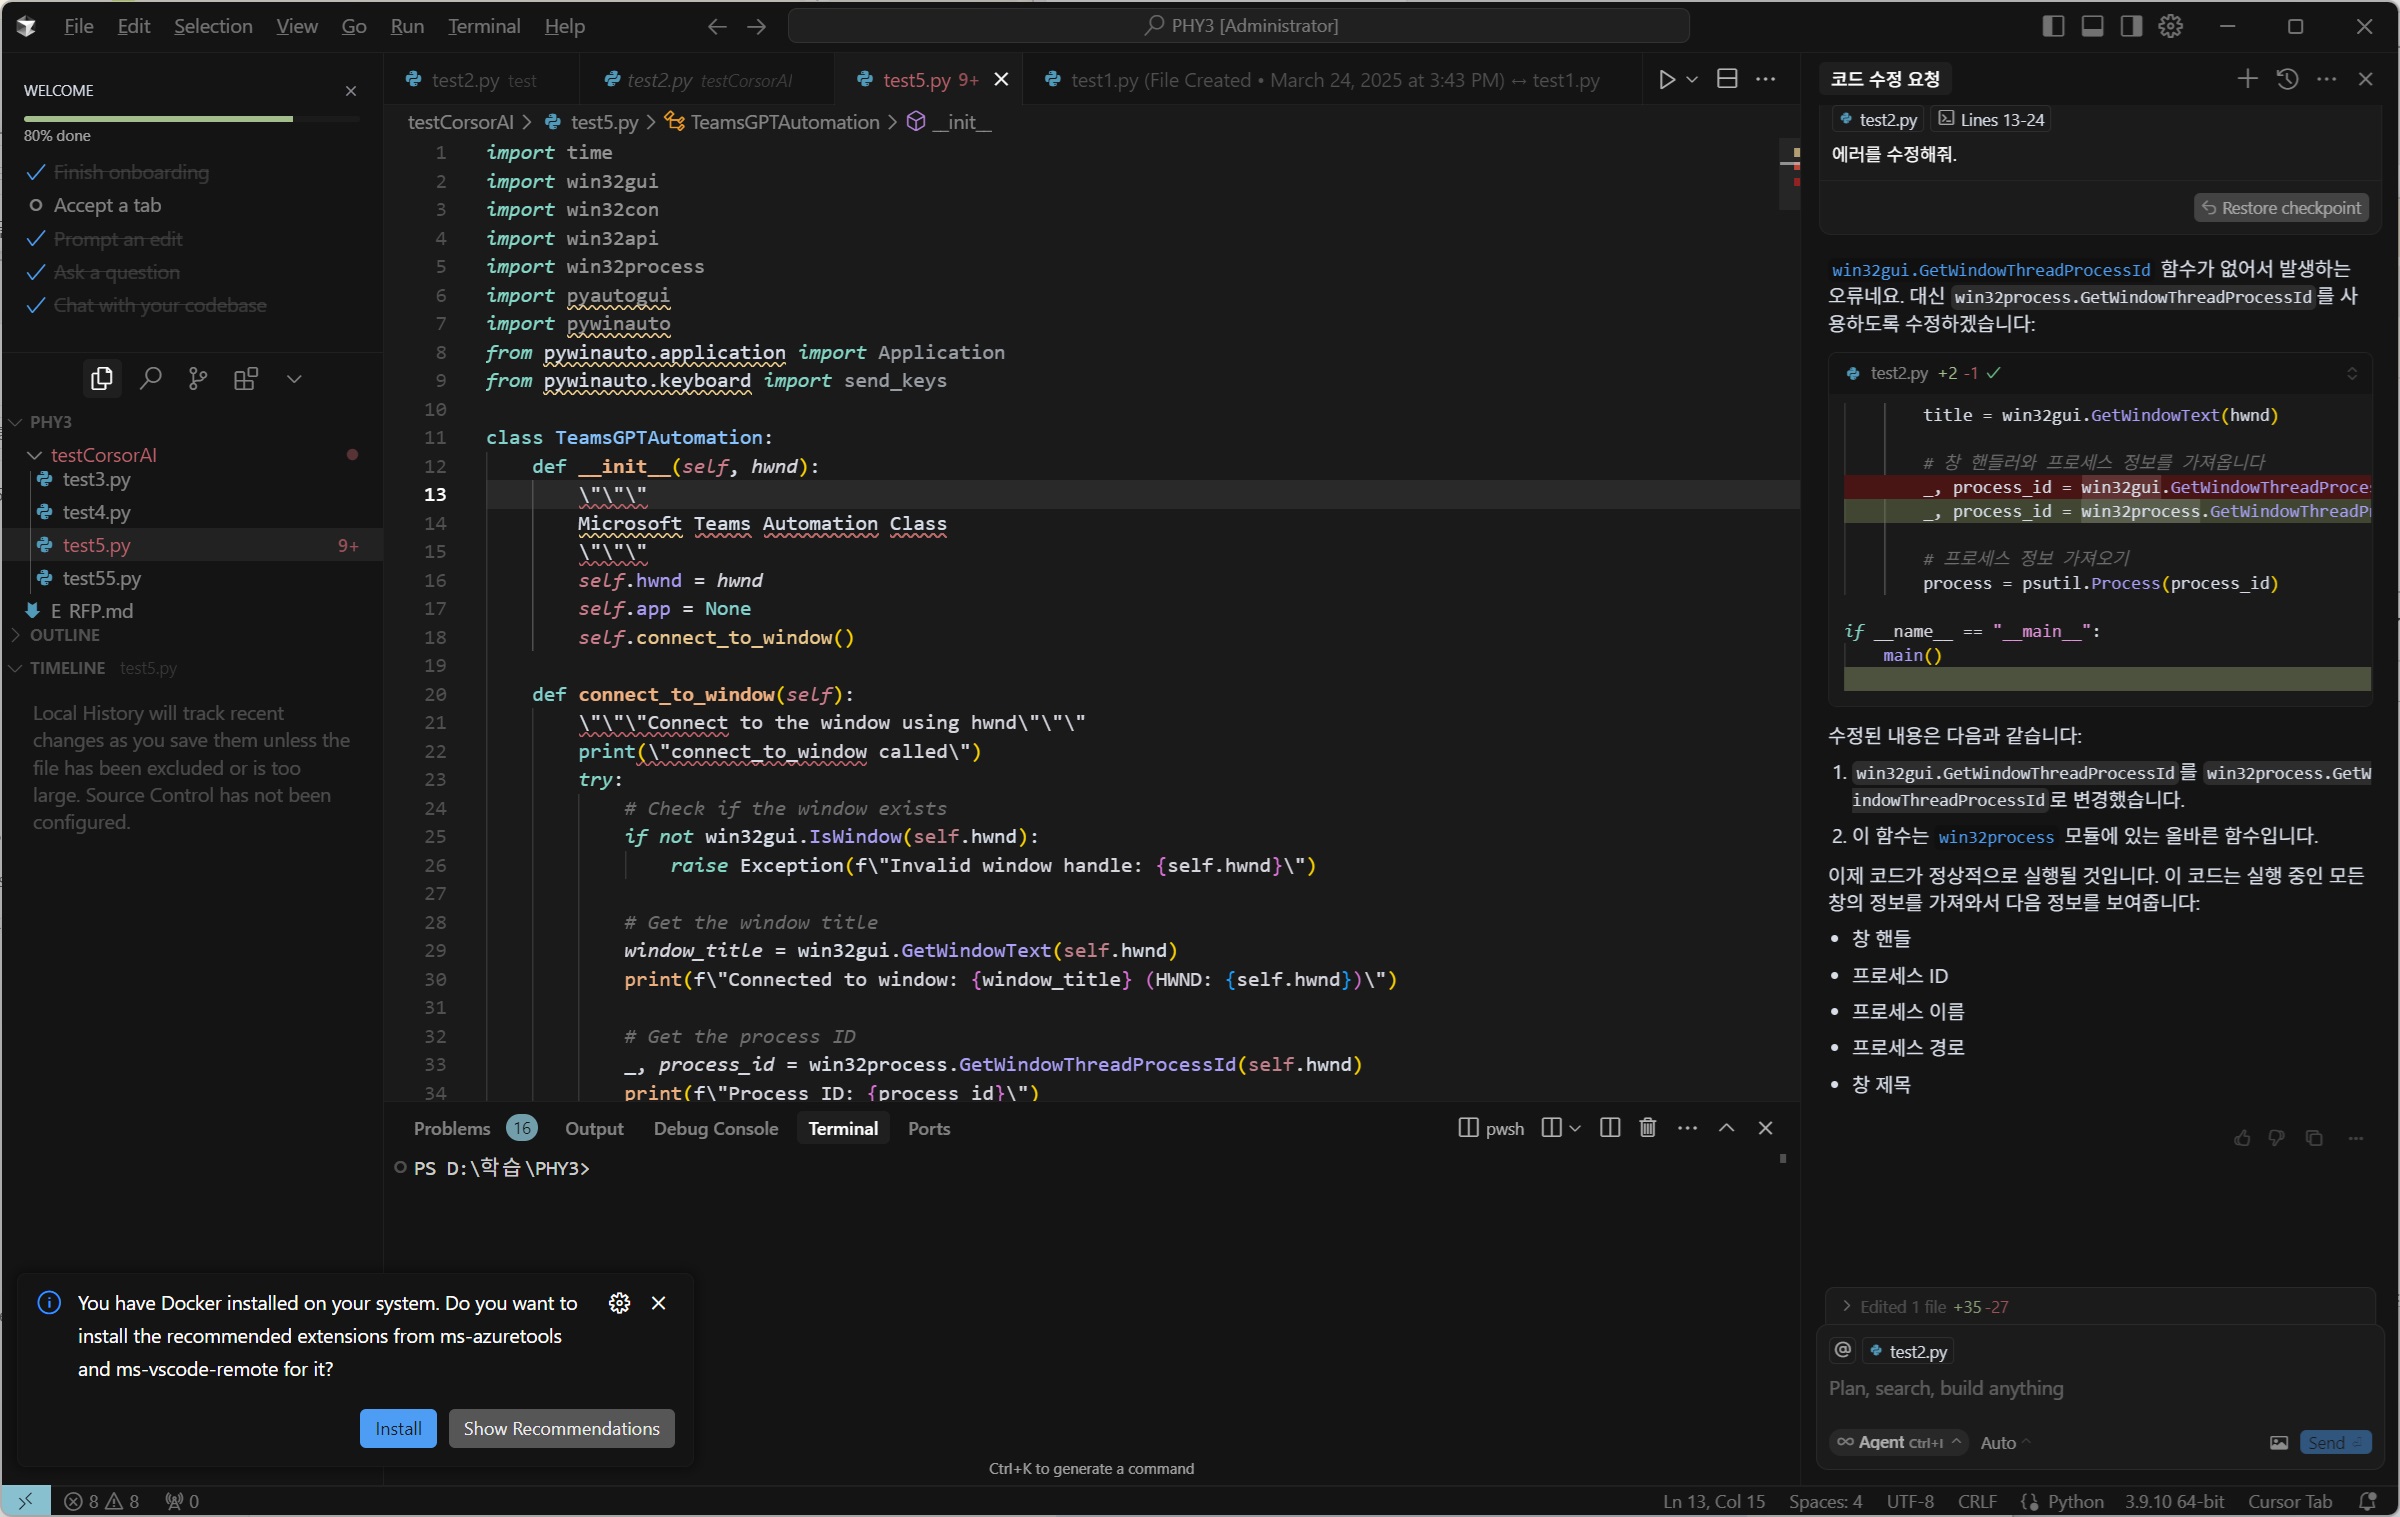Open the Extensions view icon
Image resolution: width=2400 pixels, height=1517 pixels.
click(x=245, y=379)
